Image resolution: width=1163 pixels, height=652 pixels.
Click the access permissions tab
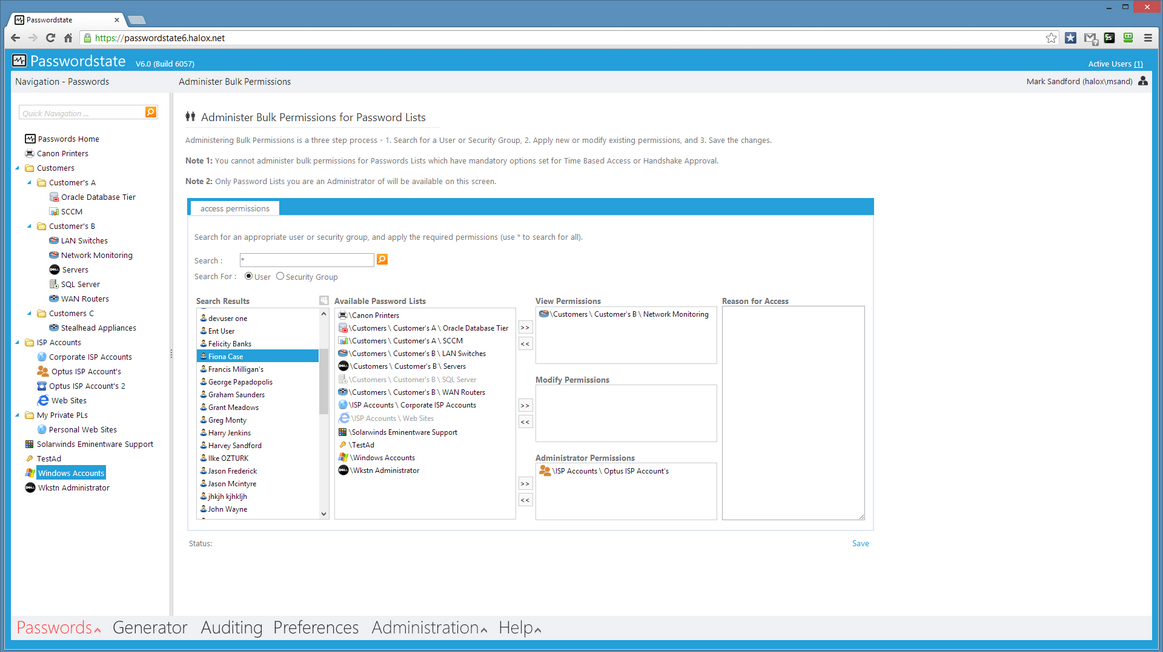point(234,208)
